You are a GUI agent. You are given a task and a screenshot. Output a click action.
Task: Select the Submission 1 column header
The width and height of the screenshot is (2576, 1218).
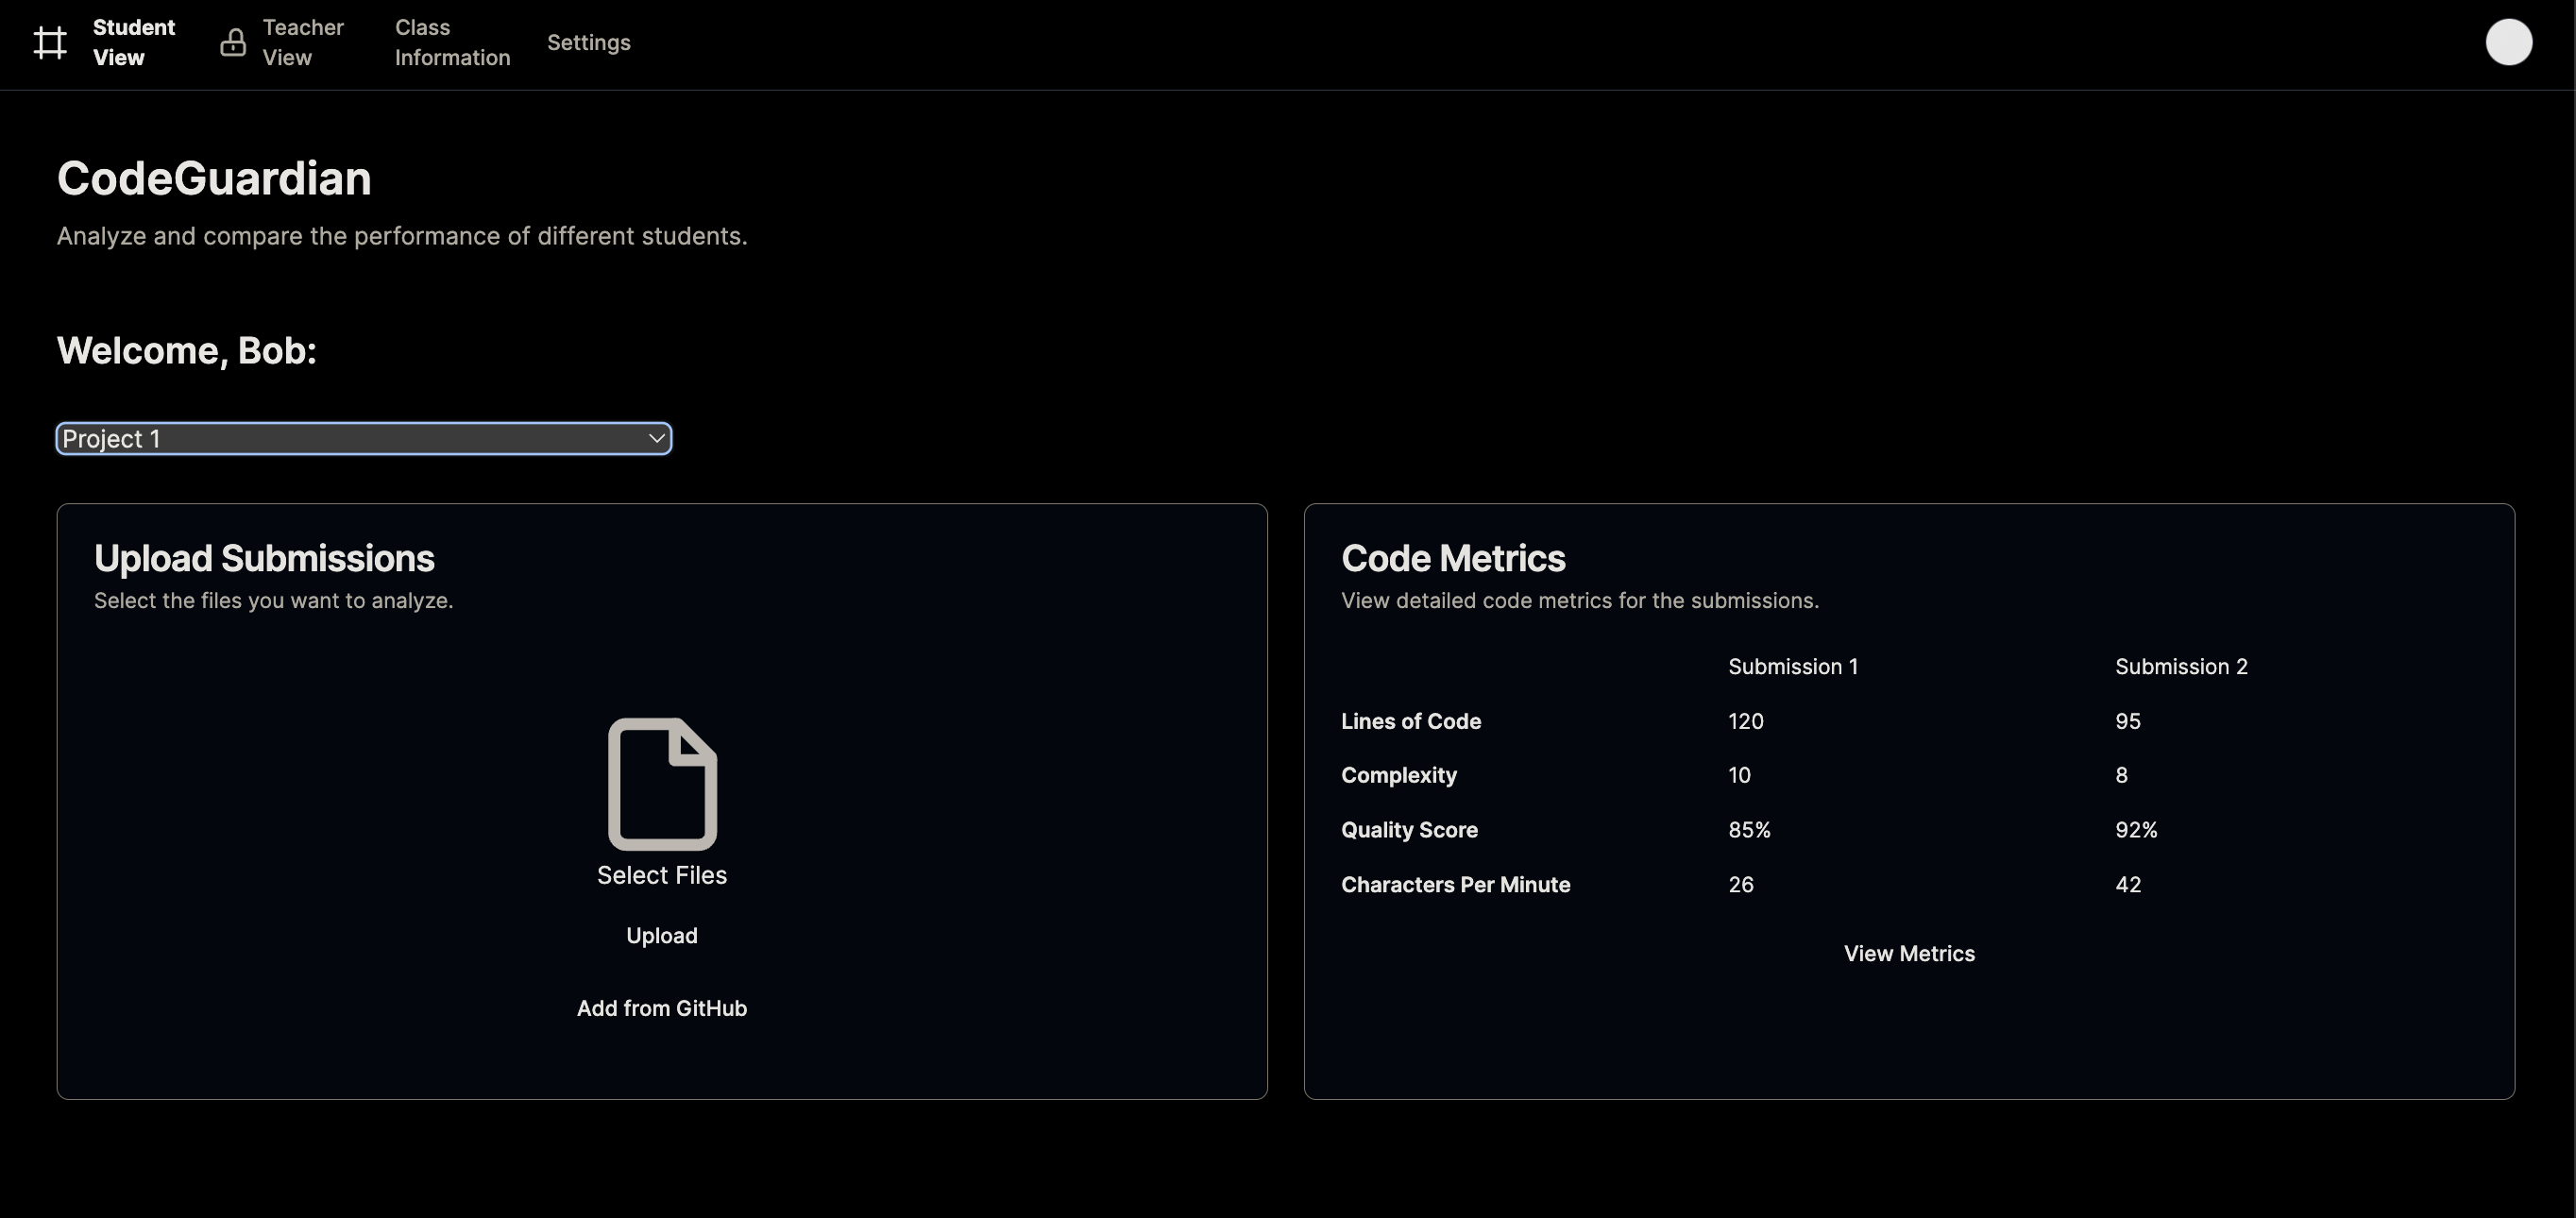1792,667
